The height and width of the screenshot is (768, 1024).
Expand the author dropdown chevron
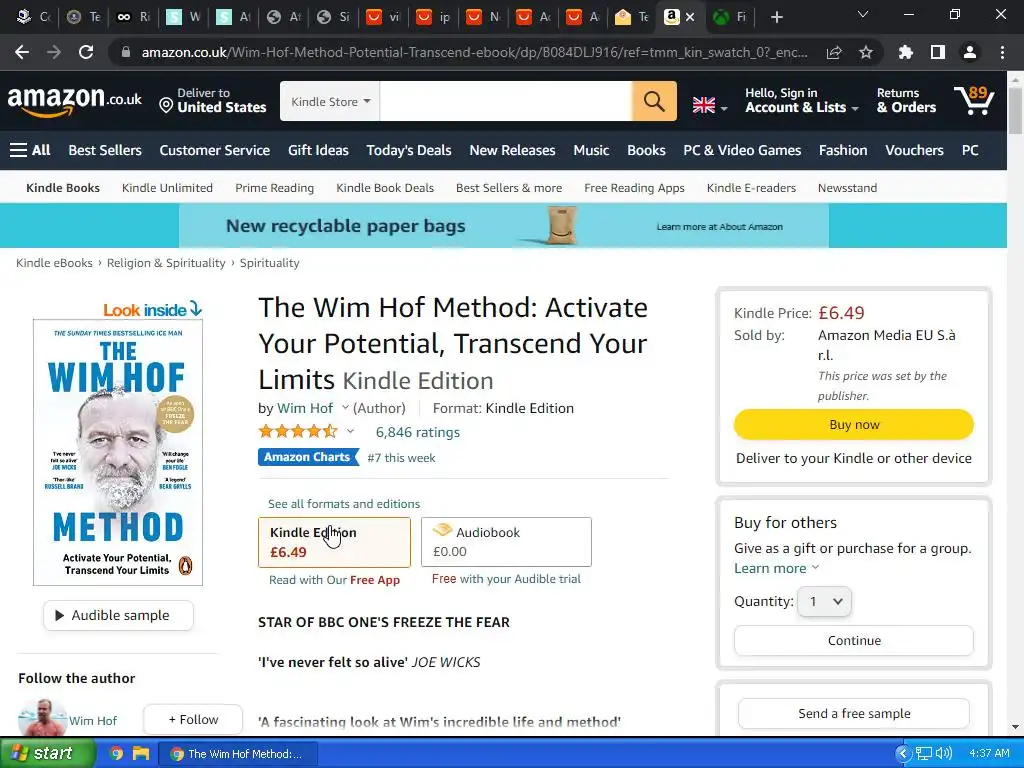pyautogui.click(x=345, y=408)
